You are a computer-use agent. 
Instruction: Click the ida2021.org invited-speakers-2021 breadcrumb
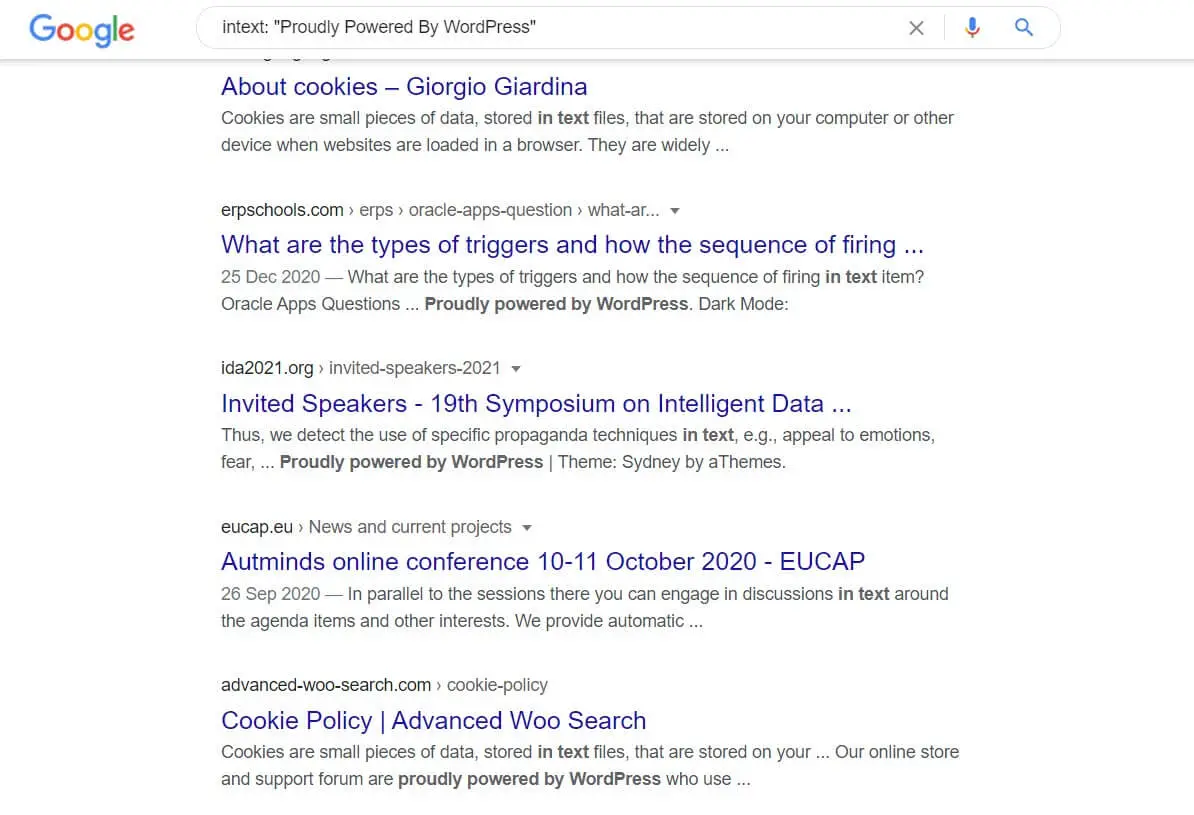coord(360,369)
